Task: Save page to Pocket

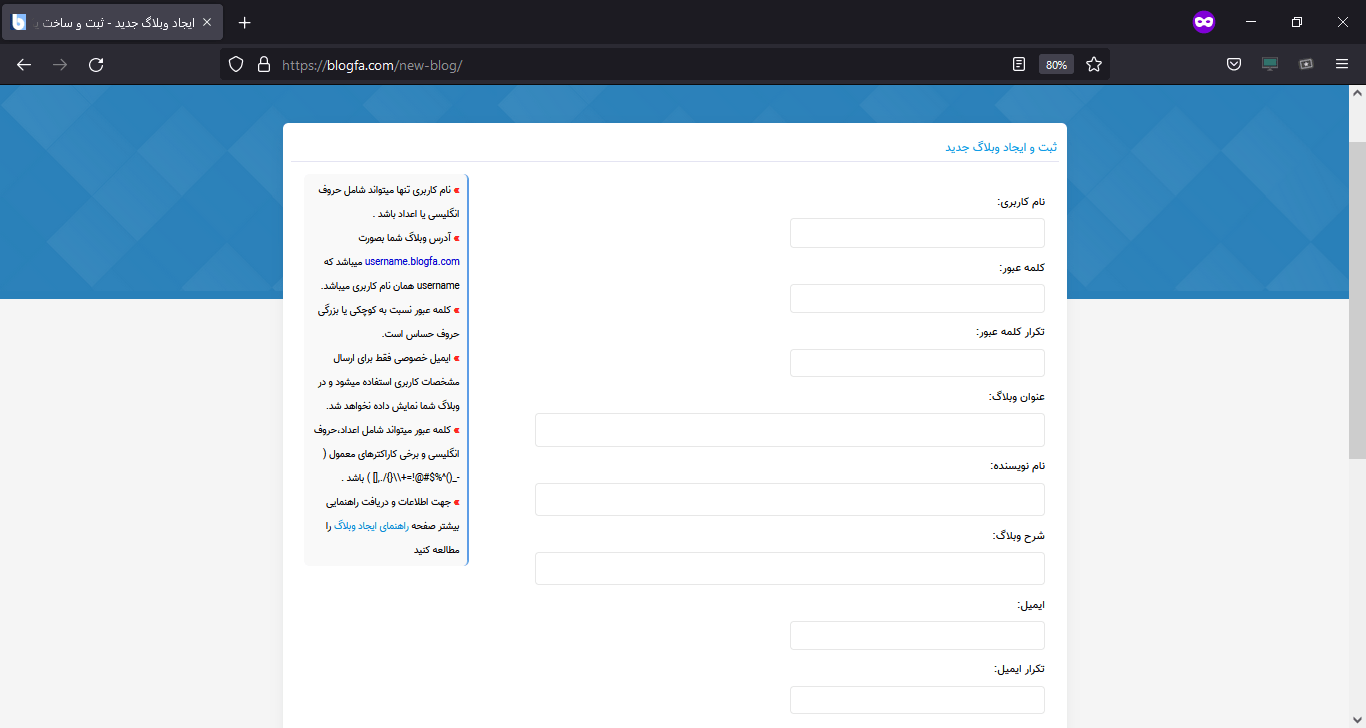Action: pos(1235,64)
